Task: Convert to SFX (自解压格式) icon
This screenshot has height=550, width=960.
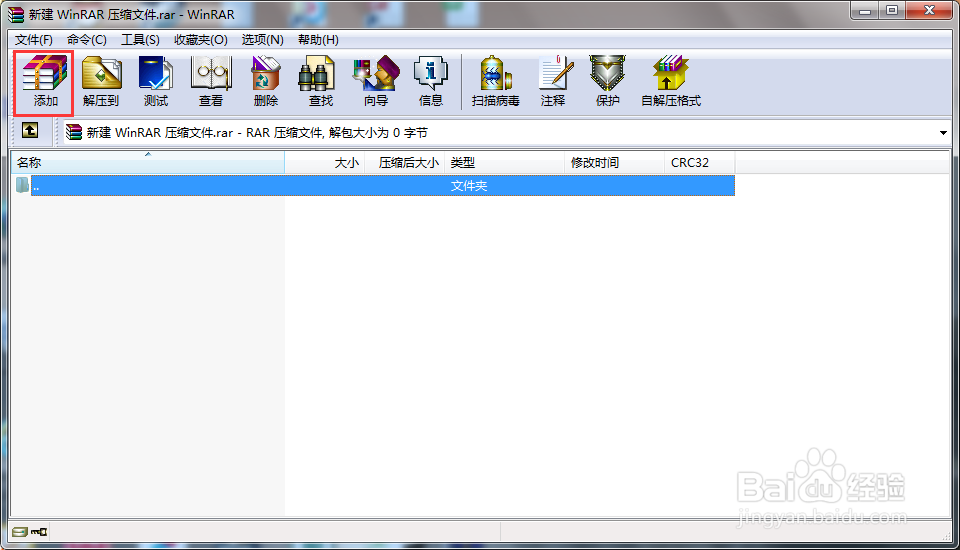Action: [x=670, y=82]
